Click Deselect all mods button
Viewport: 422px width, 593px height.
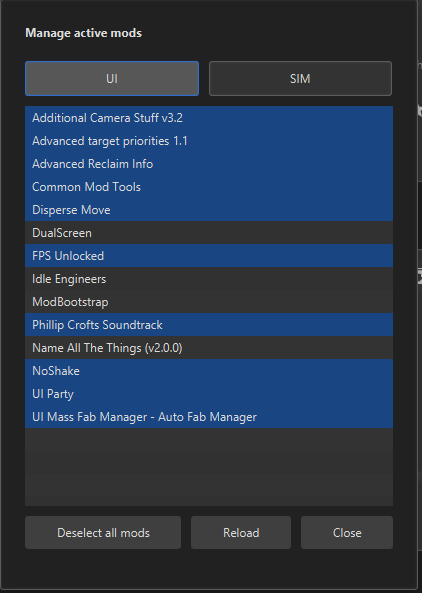pos(103,533)
